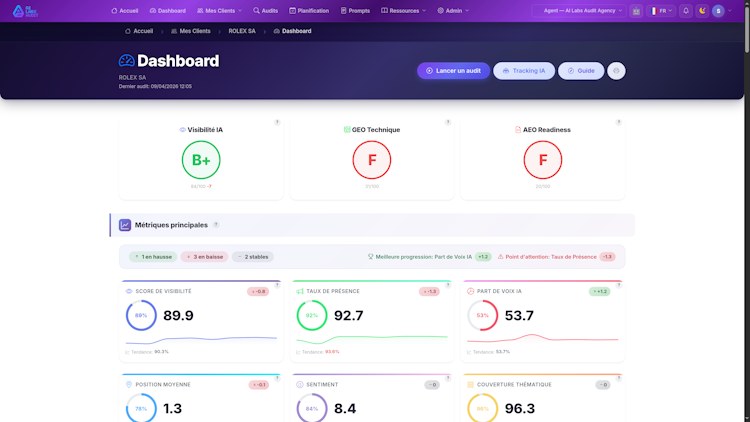Screen dimensions: 750x422
Task: Click the Score de visibilité 89% progress ring
Action: click(x=141, y=315)
